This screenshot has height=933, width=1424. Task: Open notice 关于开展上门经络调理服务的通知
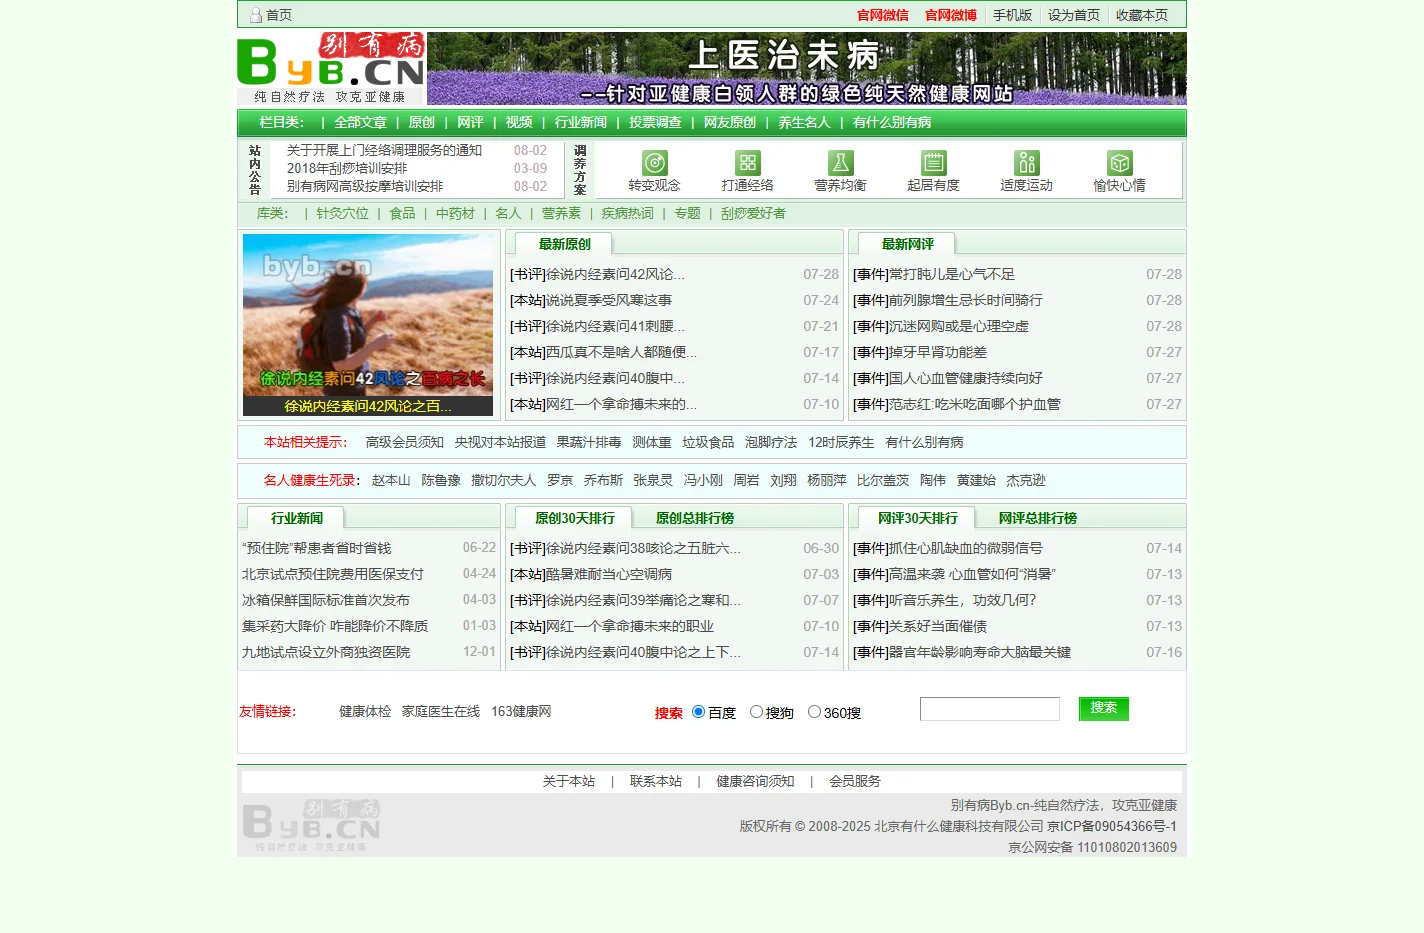(x=384, y=150)
